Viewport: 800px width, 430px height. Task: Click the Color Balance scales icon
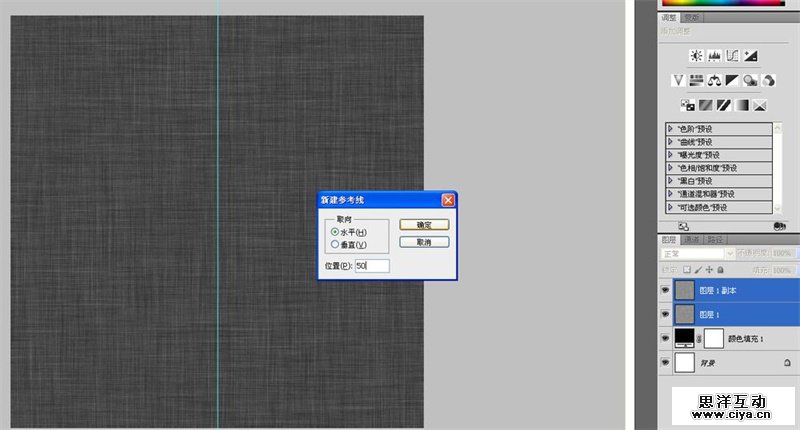714,80
